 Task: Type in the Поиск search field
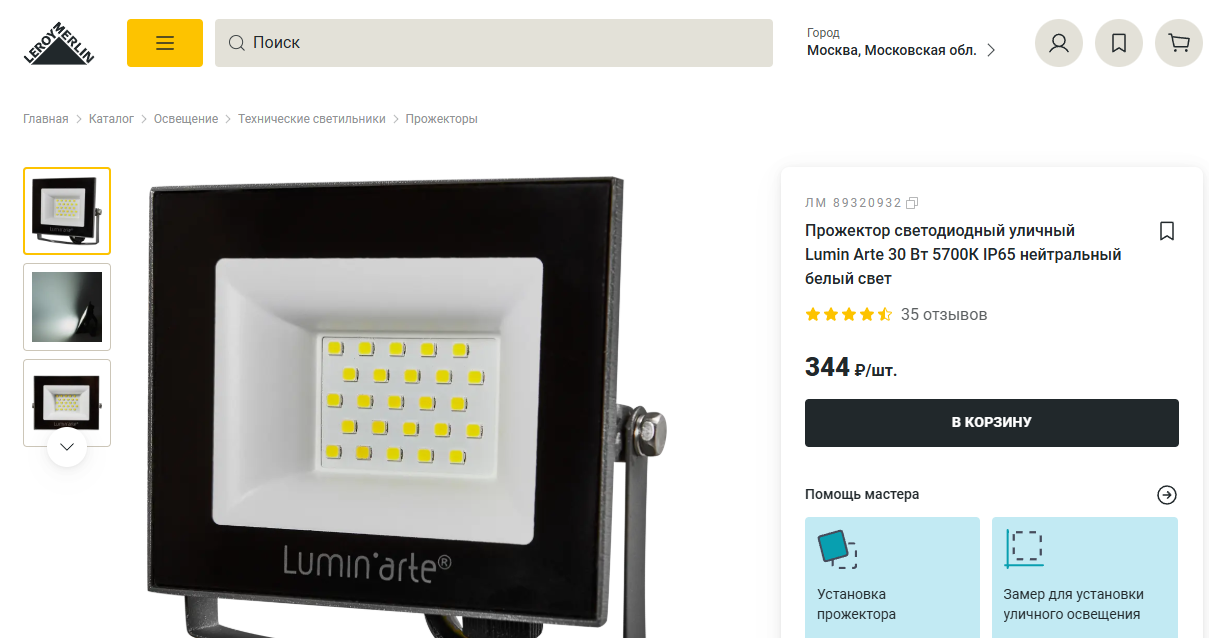pyautogui.click(x=500, y=43)
